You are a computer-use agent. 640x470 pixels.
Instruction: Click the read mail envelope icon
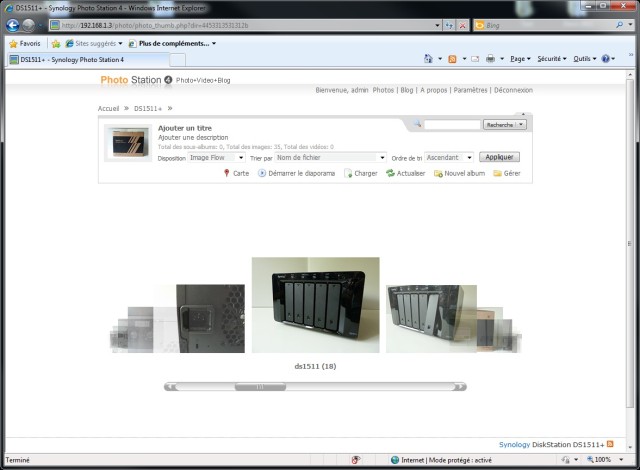pos(475,59)
